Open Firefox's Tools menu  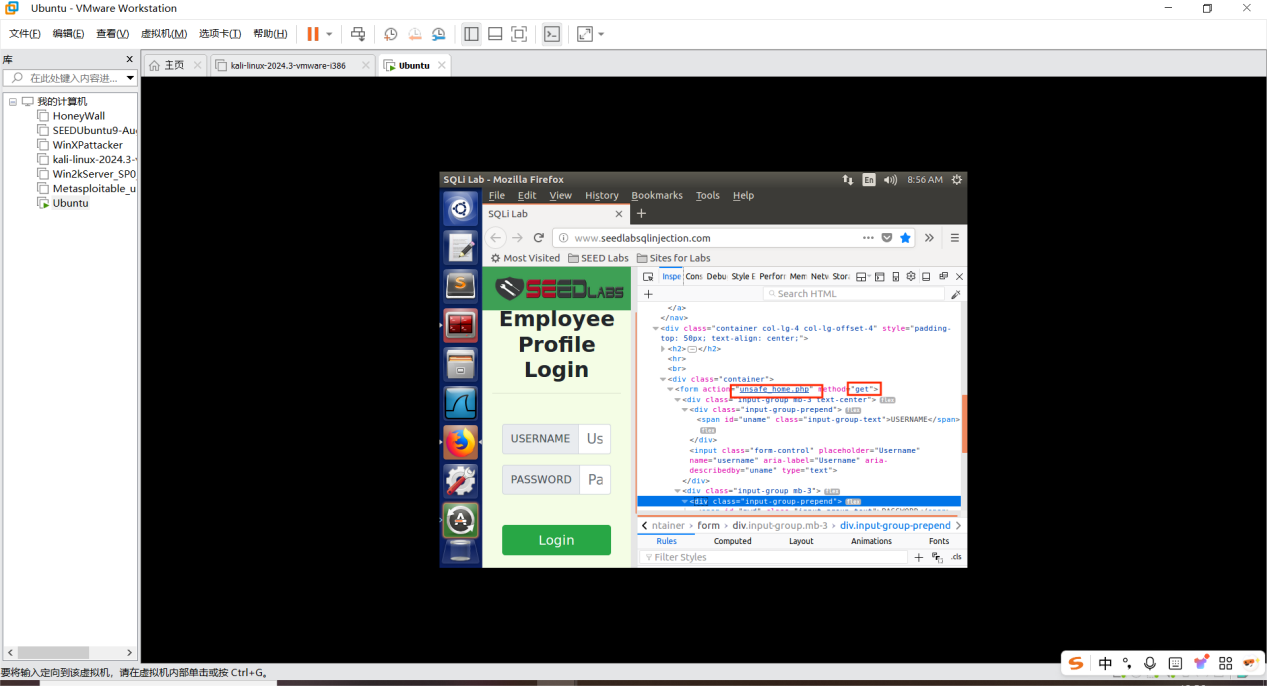[x=707, y=195]
